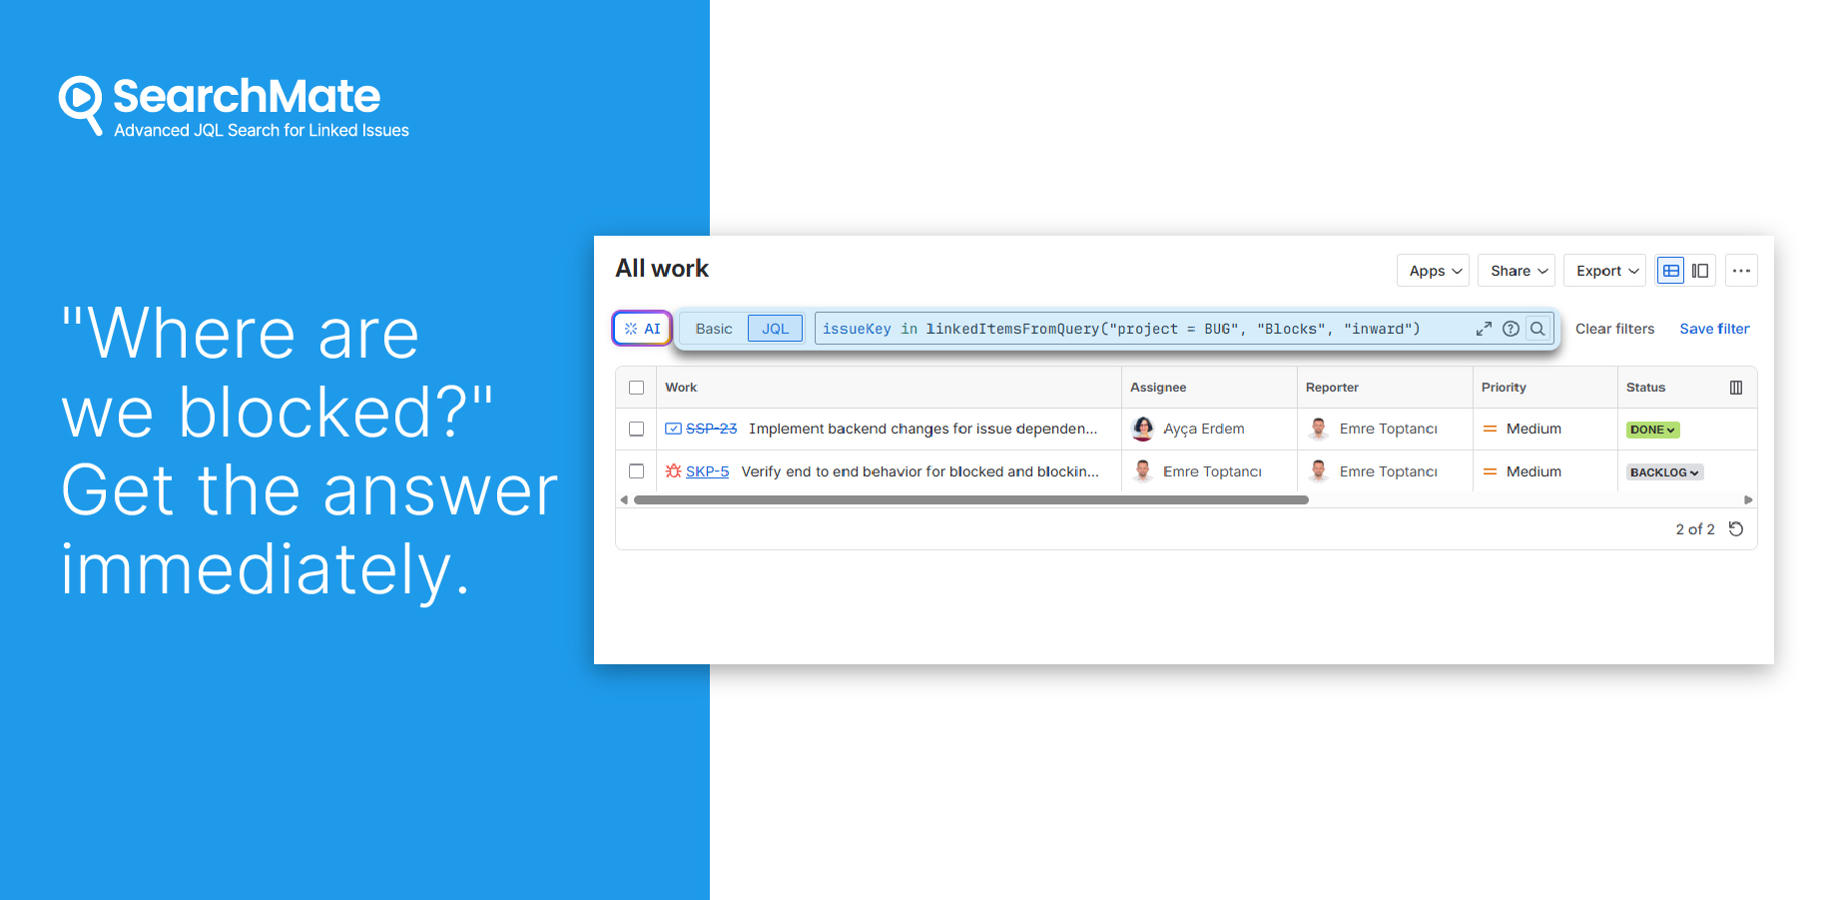Check the row checkbox for SSP-23
Viewport: 1838px width, 900px height.
point(637,428)
